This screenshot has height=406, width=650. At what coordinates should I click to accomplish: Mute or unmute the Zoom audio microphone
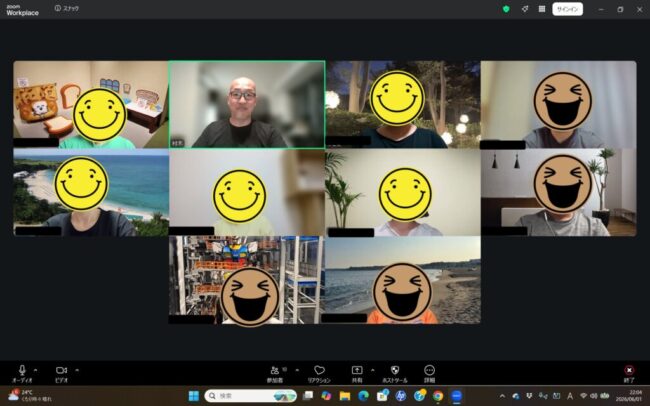pos(22,373)
